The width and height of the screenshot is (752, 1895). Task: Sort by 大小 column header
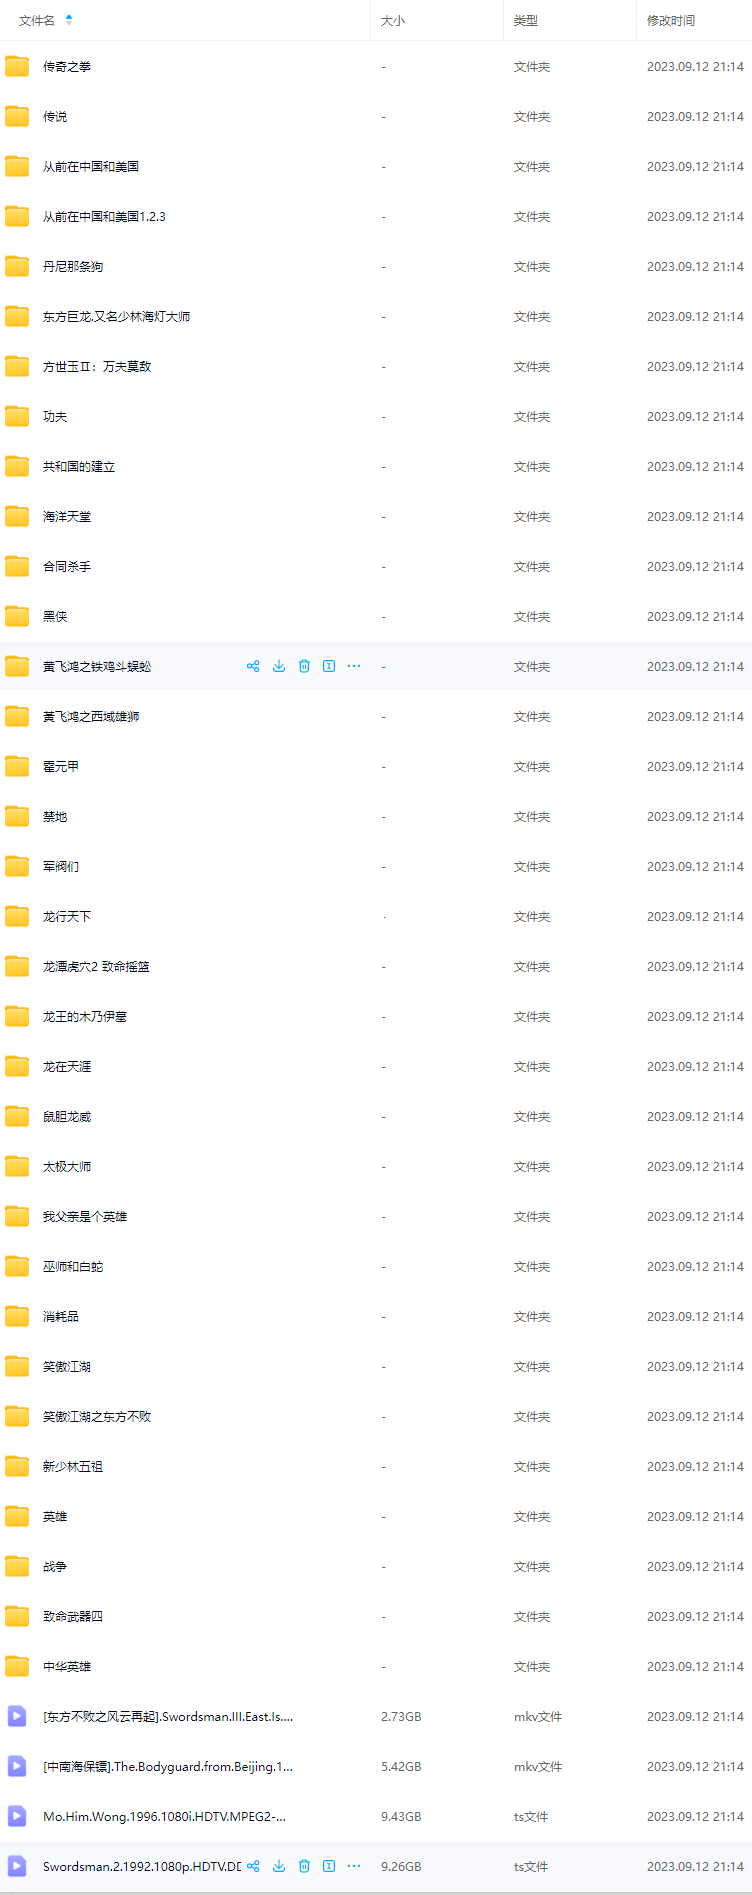pyautogui.click(x=393, y=20)
